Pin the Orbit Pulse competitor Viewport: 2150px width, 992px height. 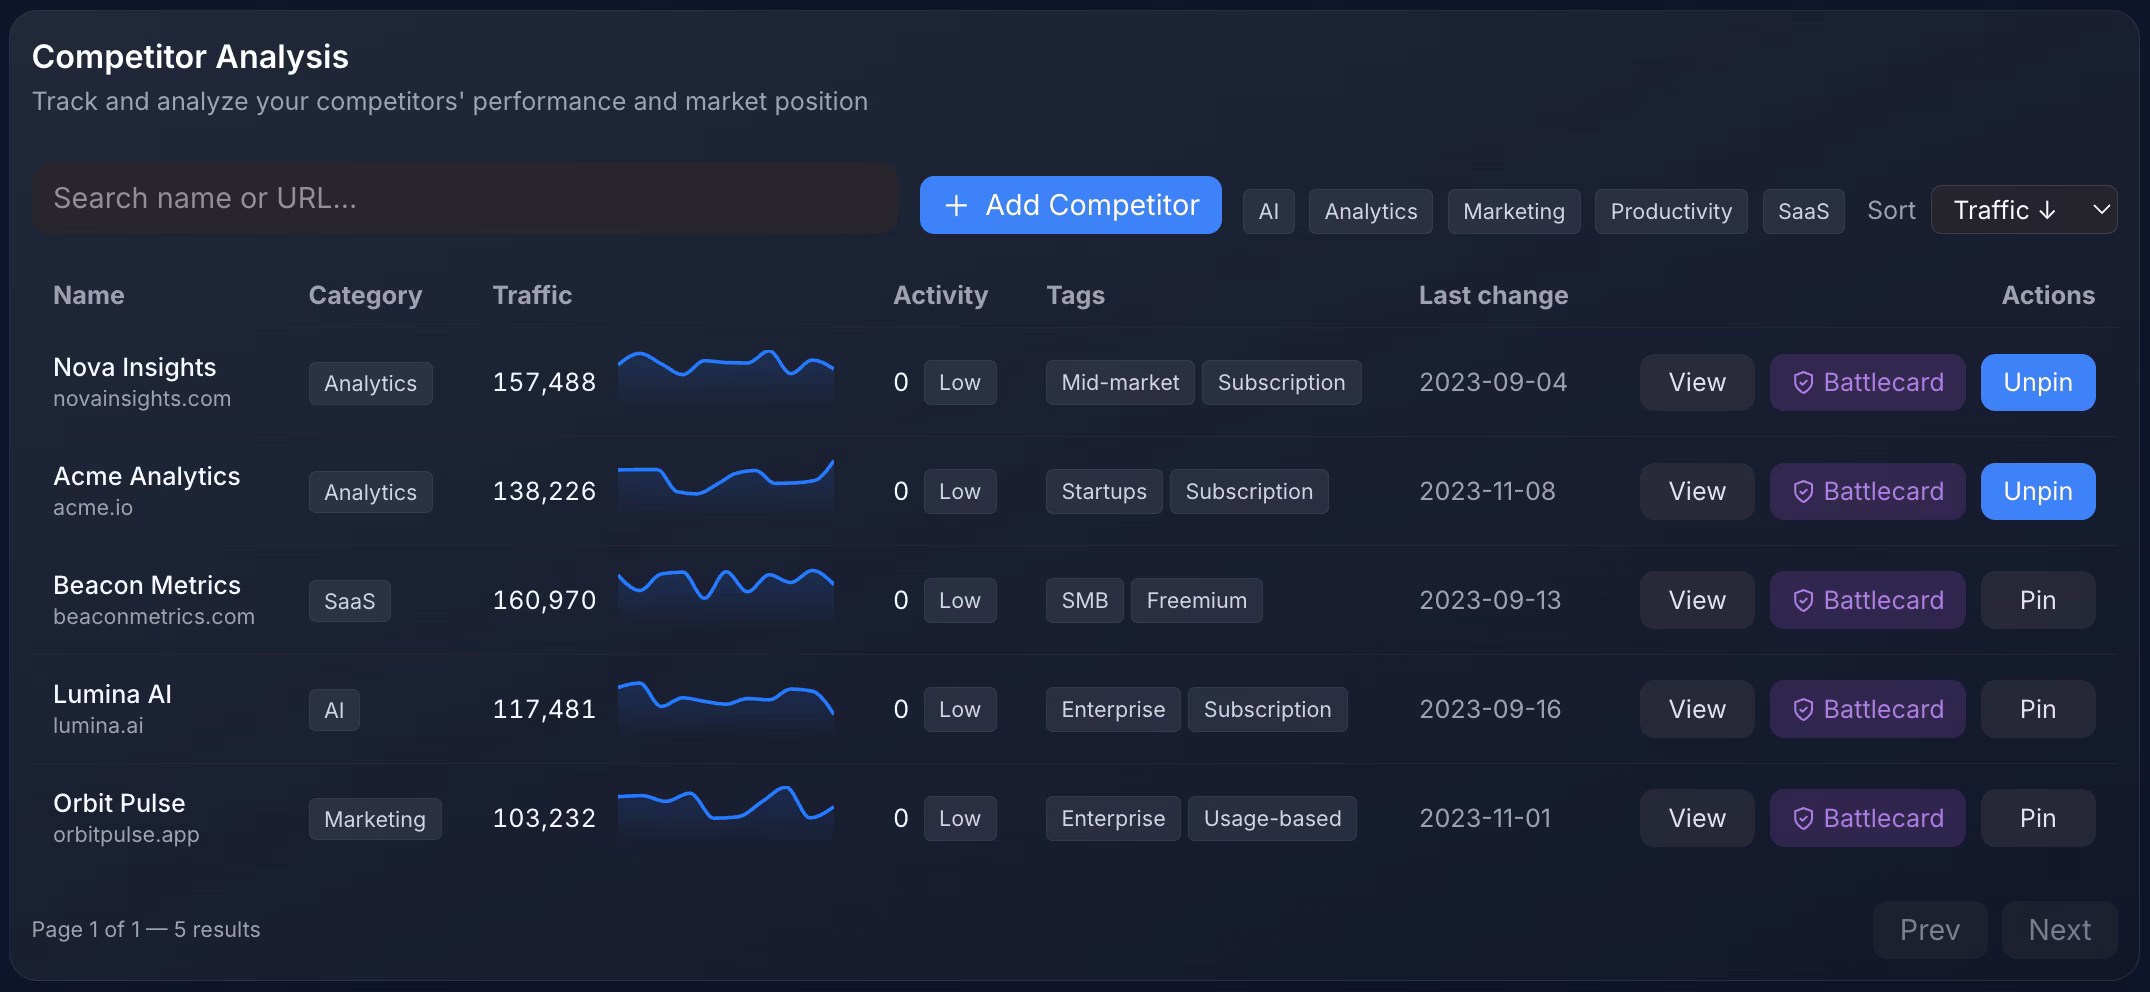coord(2037,819)
